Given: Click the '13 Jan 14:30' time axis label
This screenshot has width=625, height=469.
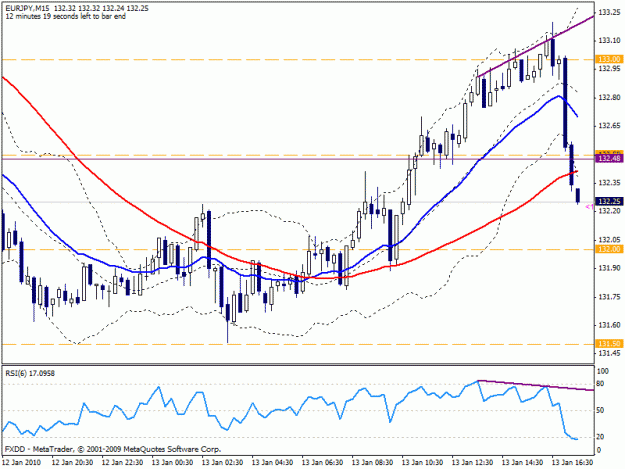Looking at the screenshot, I should (x=522, y=462).
